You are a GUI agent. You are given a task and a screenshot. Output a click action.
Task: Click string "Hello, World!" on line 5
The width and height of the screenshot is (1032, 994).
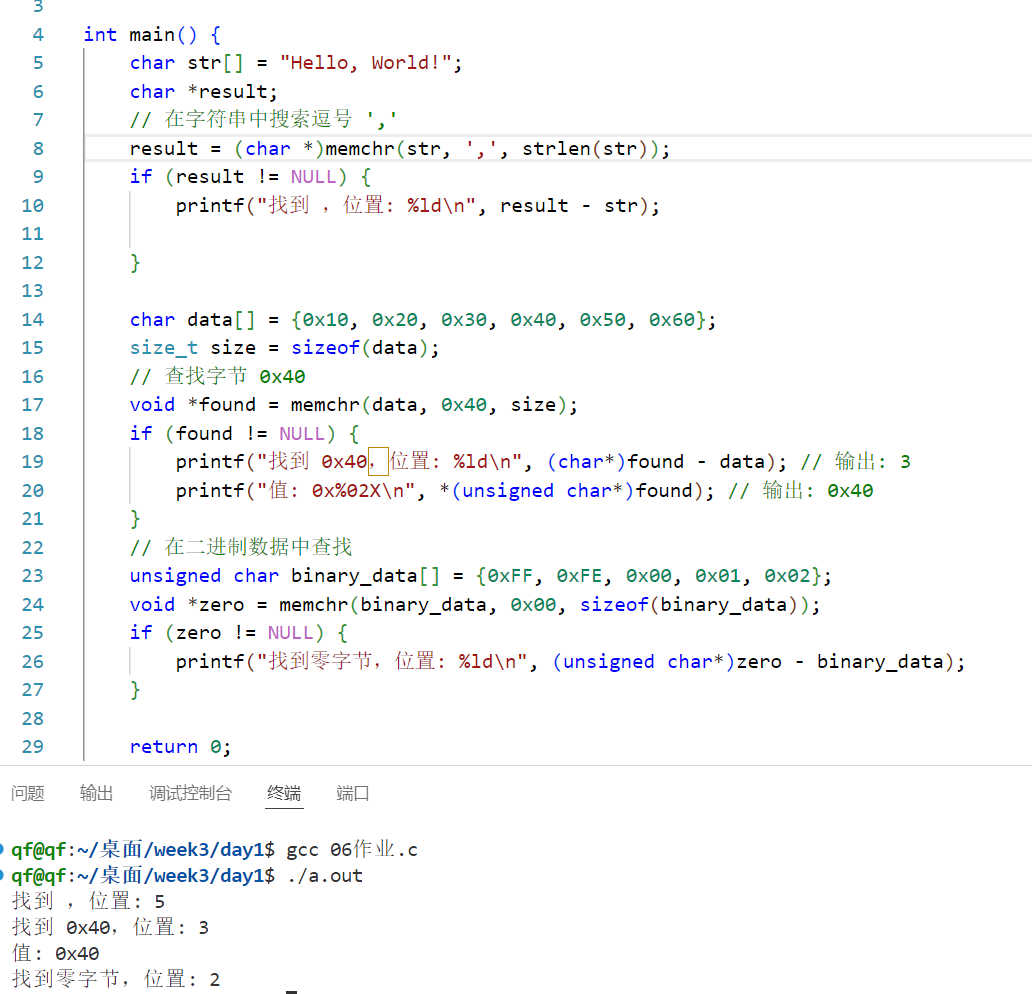(365, 63)
